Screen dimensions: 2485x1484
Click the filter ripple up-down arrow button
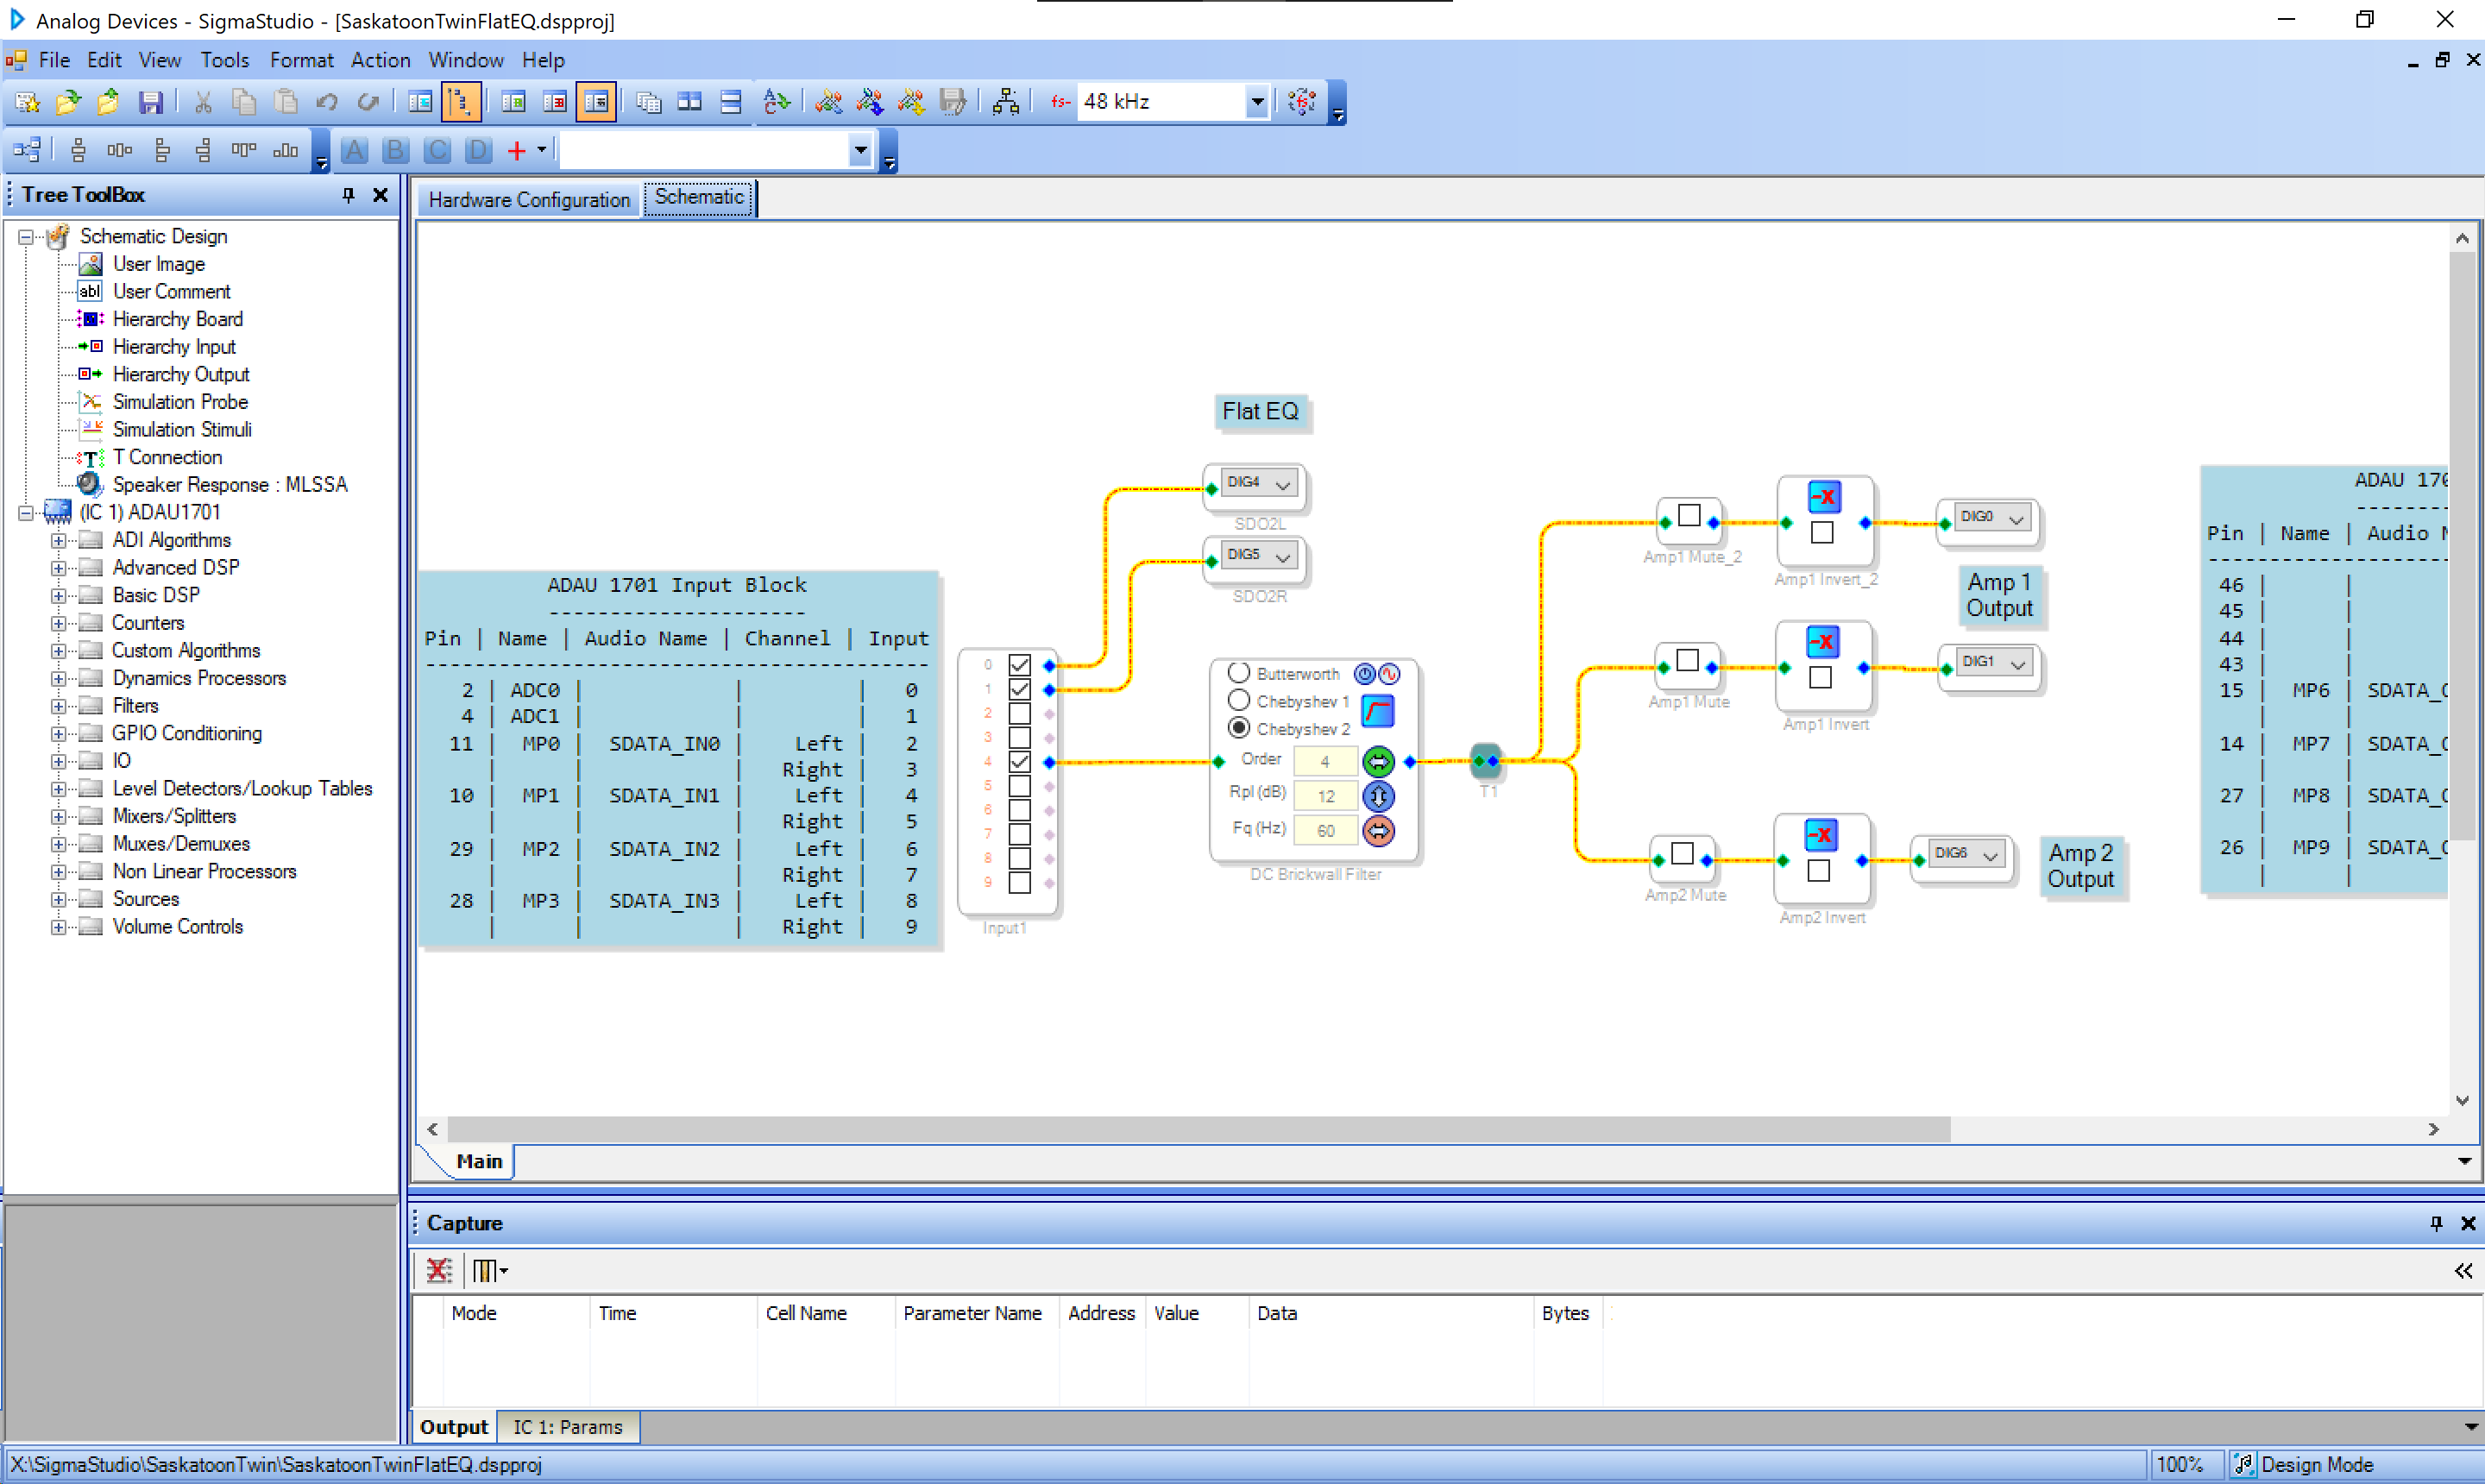coord(1378,796)
